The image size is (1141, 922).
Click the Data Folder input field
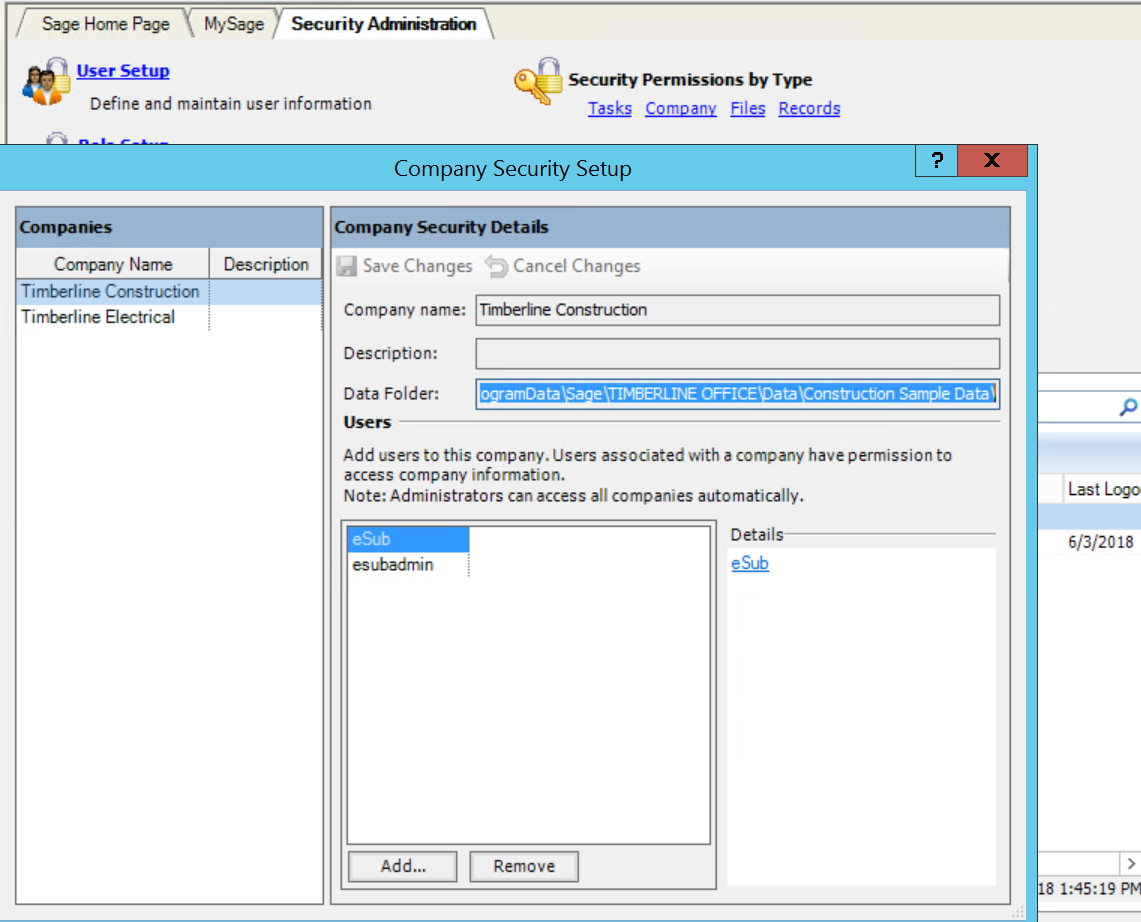(x=738, y=394)
